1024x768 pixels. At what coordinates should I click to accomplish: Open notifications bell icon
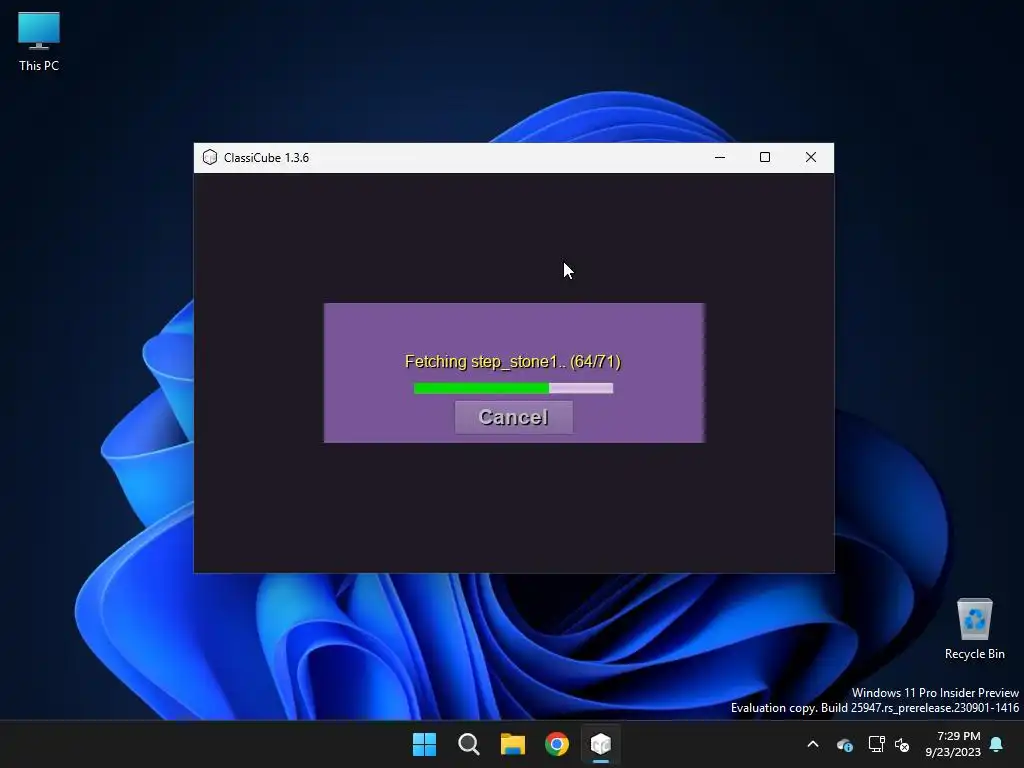pos(997,744)
